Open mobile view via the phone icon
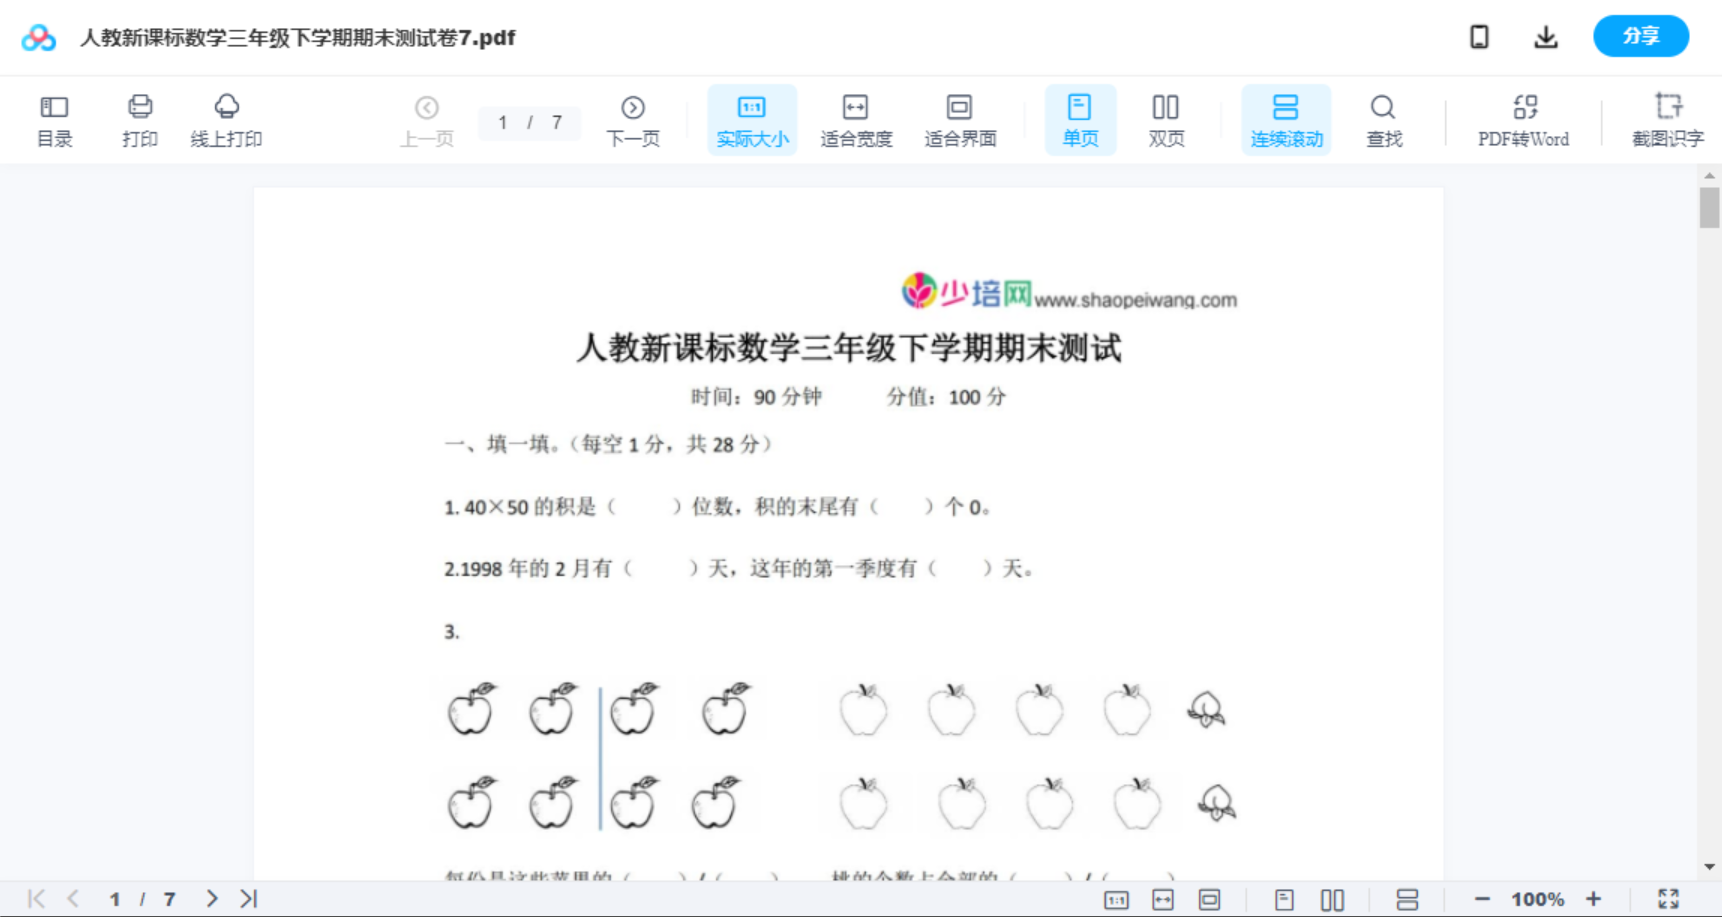Viewport: 1722px width, 917px height. (1479, 36)
